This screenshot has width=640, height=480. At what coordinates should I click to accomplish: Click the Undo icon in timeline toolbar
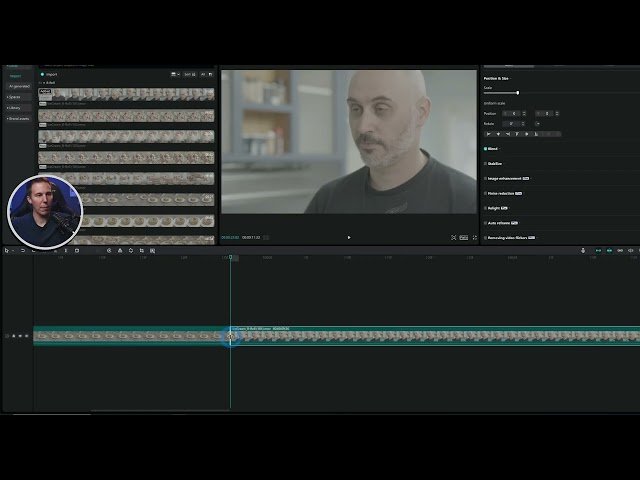(x=23, y=251)
